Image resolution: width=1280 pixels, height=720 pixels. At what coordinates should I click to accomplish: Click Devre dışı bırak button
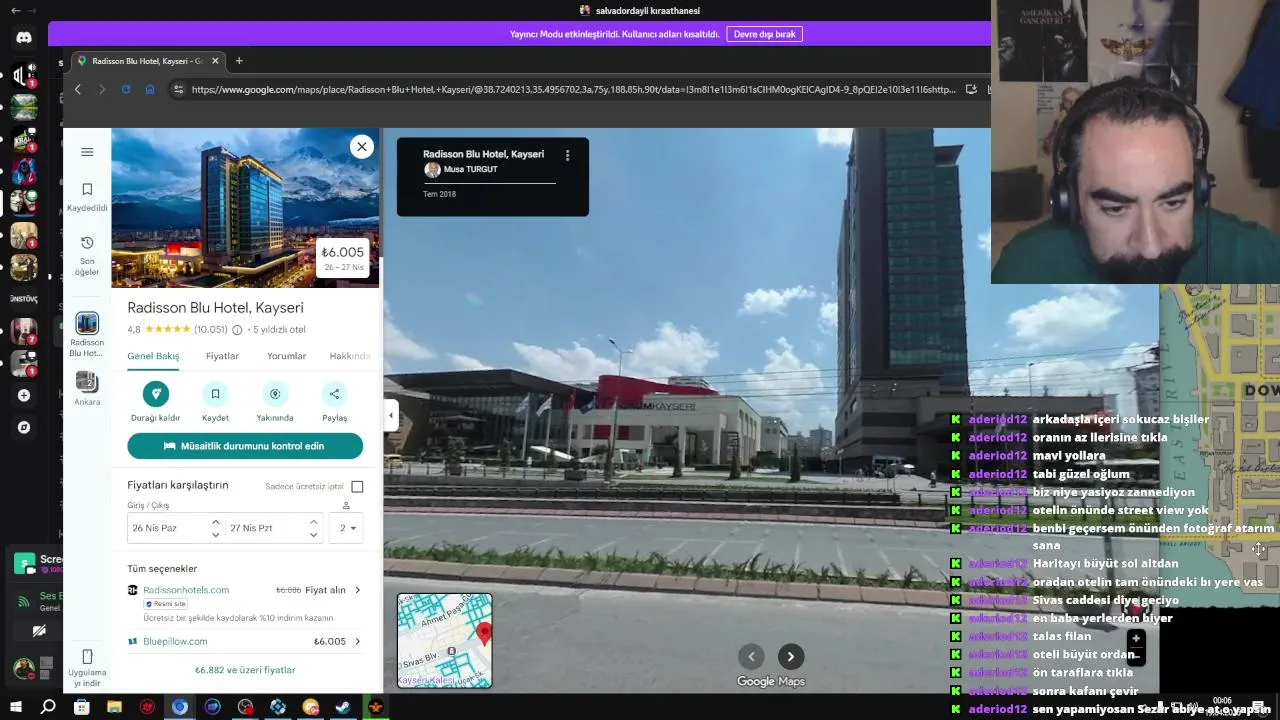[764, 34]
